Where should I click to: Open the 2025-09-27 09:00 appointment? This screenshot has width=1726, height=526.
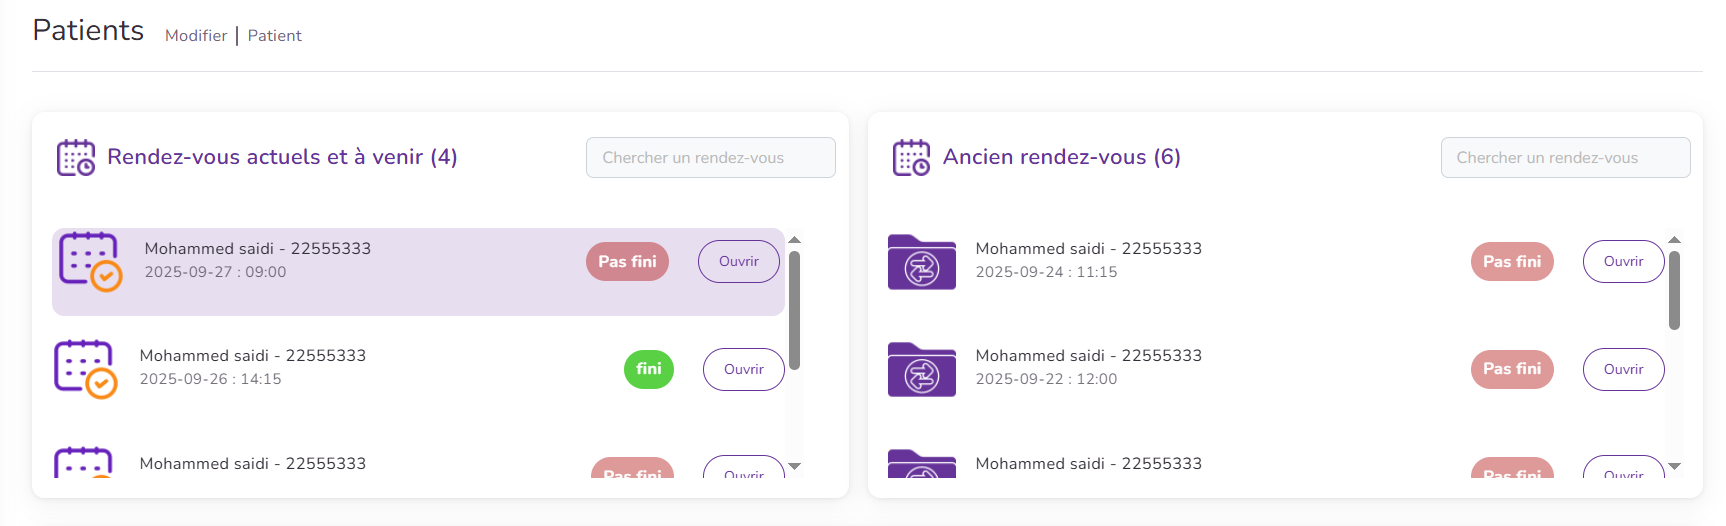click(x=738, y=262)
